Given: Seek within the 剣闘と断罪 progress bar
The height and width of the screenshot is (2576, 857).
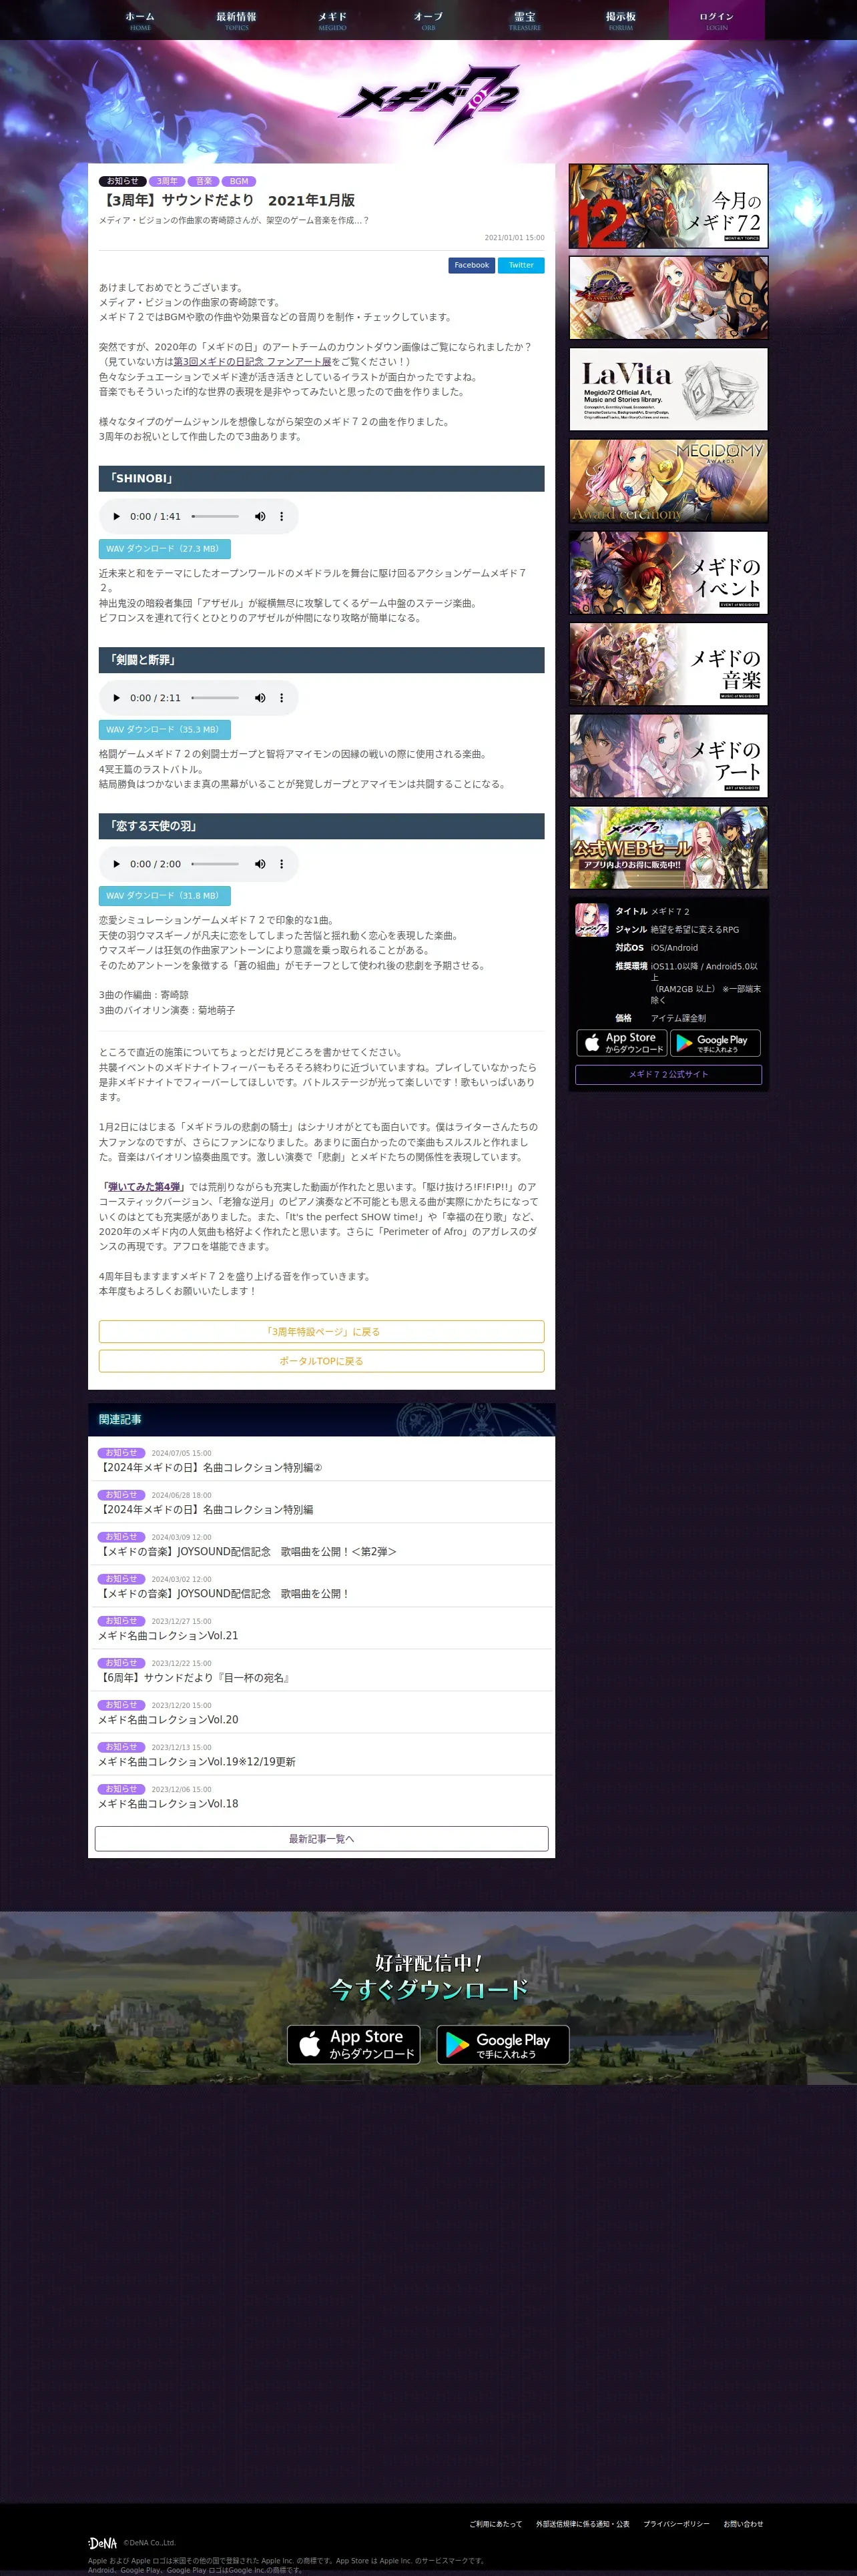Looking at the screenshot, I should (215, 698).
